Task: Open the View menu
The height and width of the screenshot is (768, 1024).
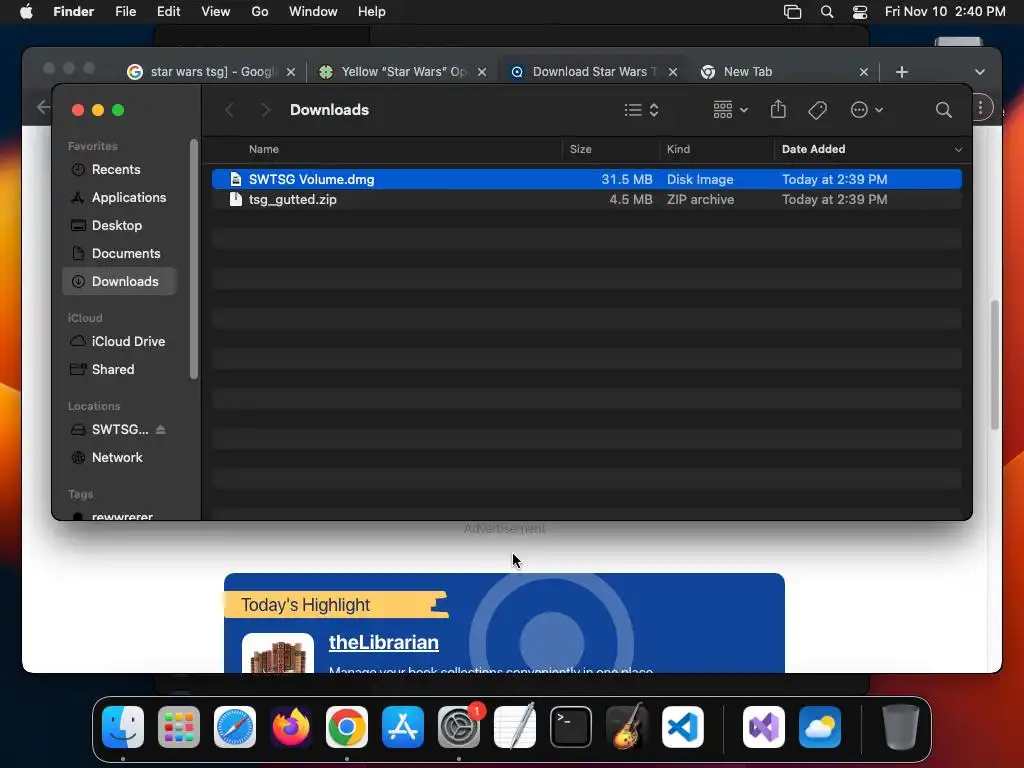Action: (x=216, y=12)
